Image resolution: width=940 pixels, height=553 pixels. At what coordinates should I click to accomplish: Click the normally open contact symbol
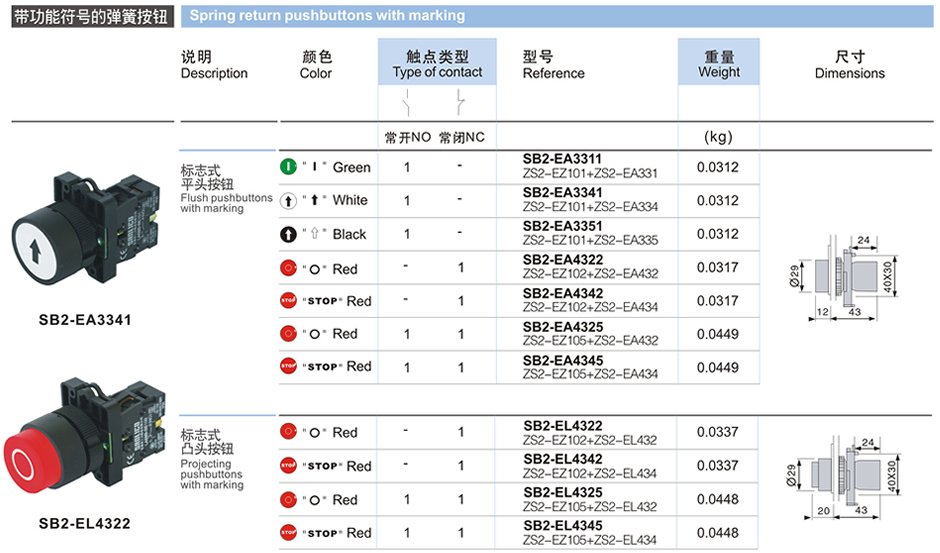[407, 103]
